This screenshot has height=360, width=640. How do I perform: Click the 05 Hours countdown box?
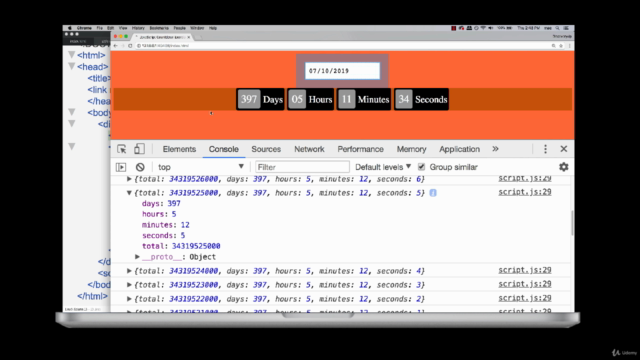(311, 99)
